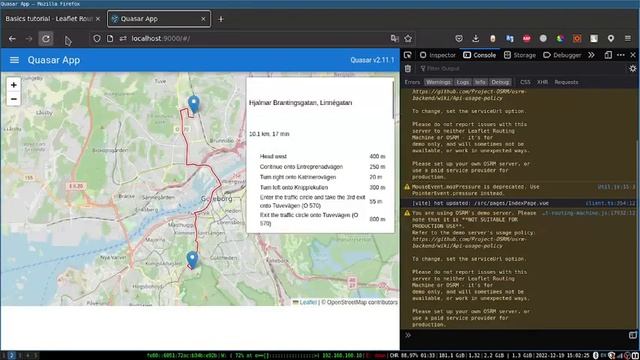The width and height of the screenshot is (640, 360).
Task: Select the 'Exit the traffic circle' step
Action: pos(322,219)
